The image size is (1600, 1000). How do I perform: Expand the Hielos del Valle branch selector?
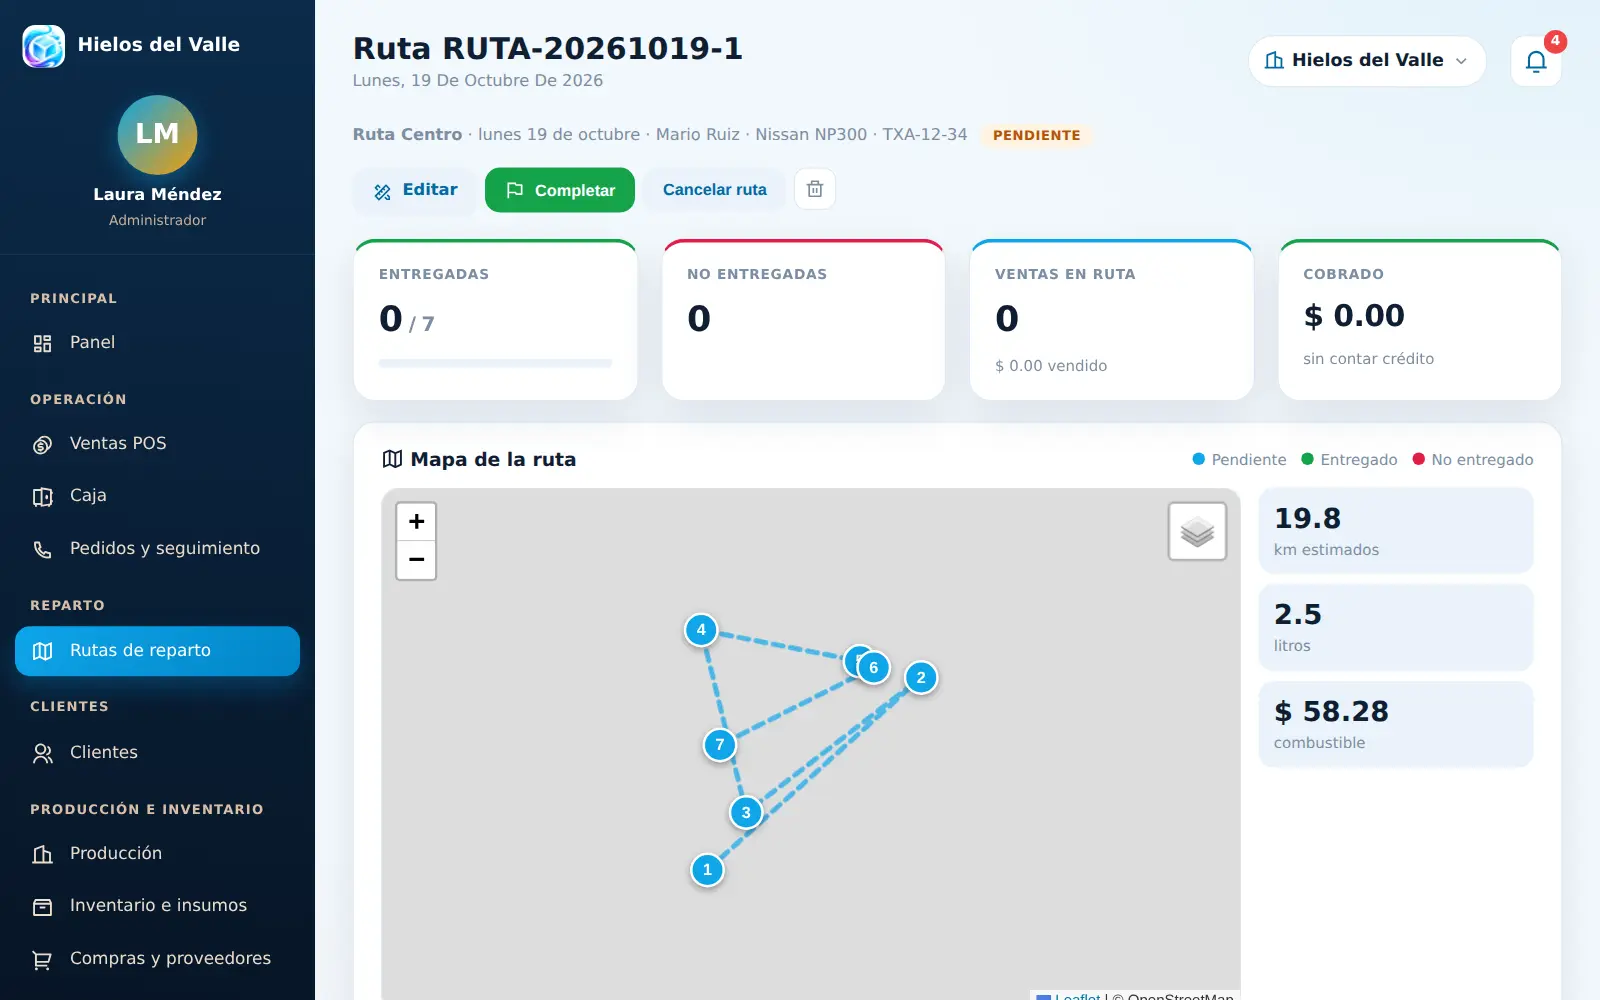click(1367, 61)
